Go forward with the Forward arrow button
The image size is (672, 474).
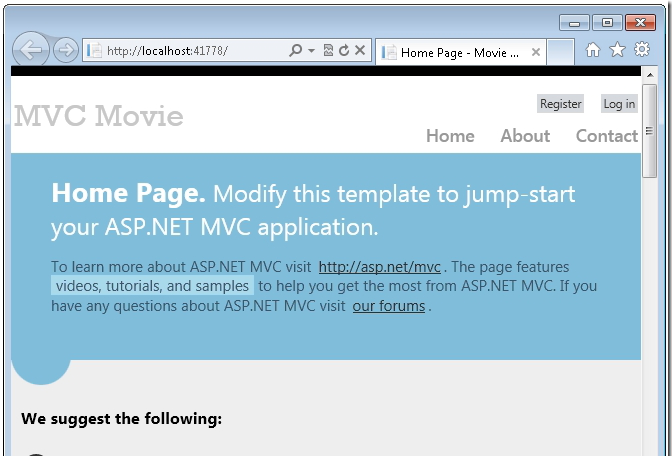click(x=66, y=50)
